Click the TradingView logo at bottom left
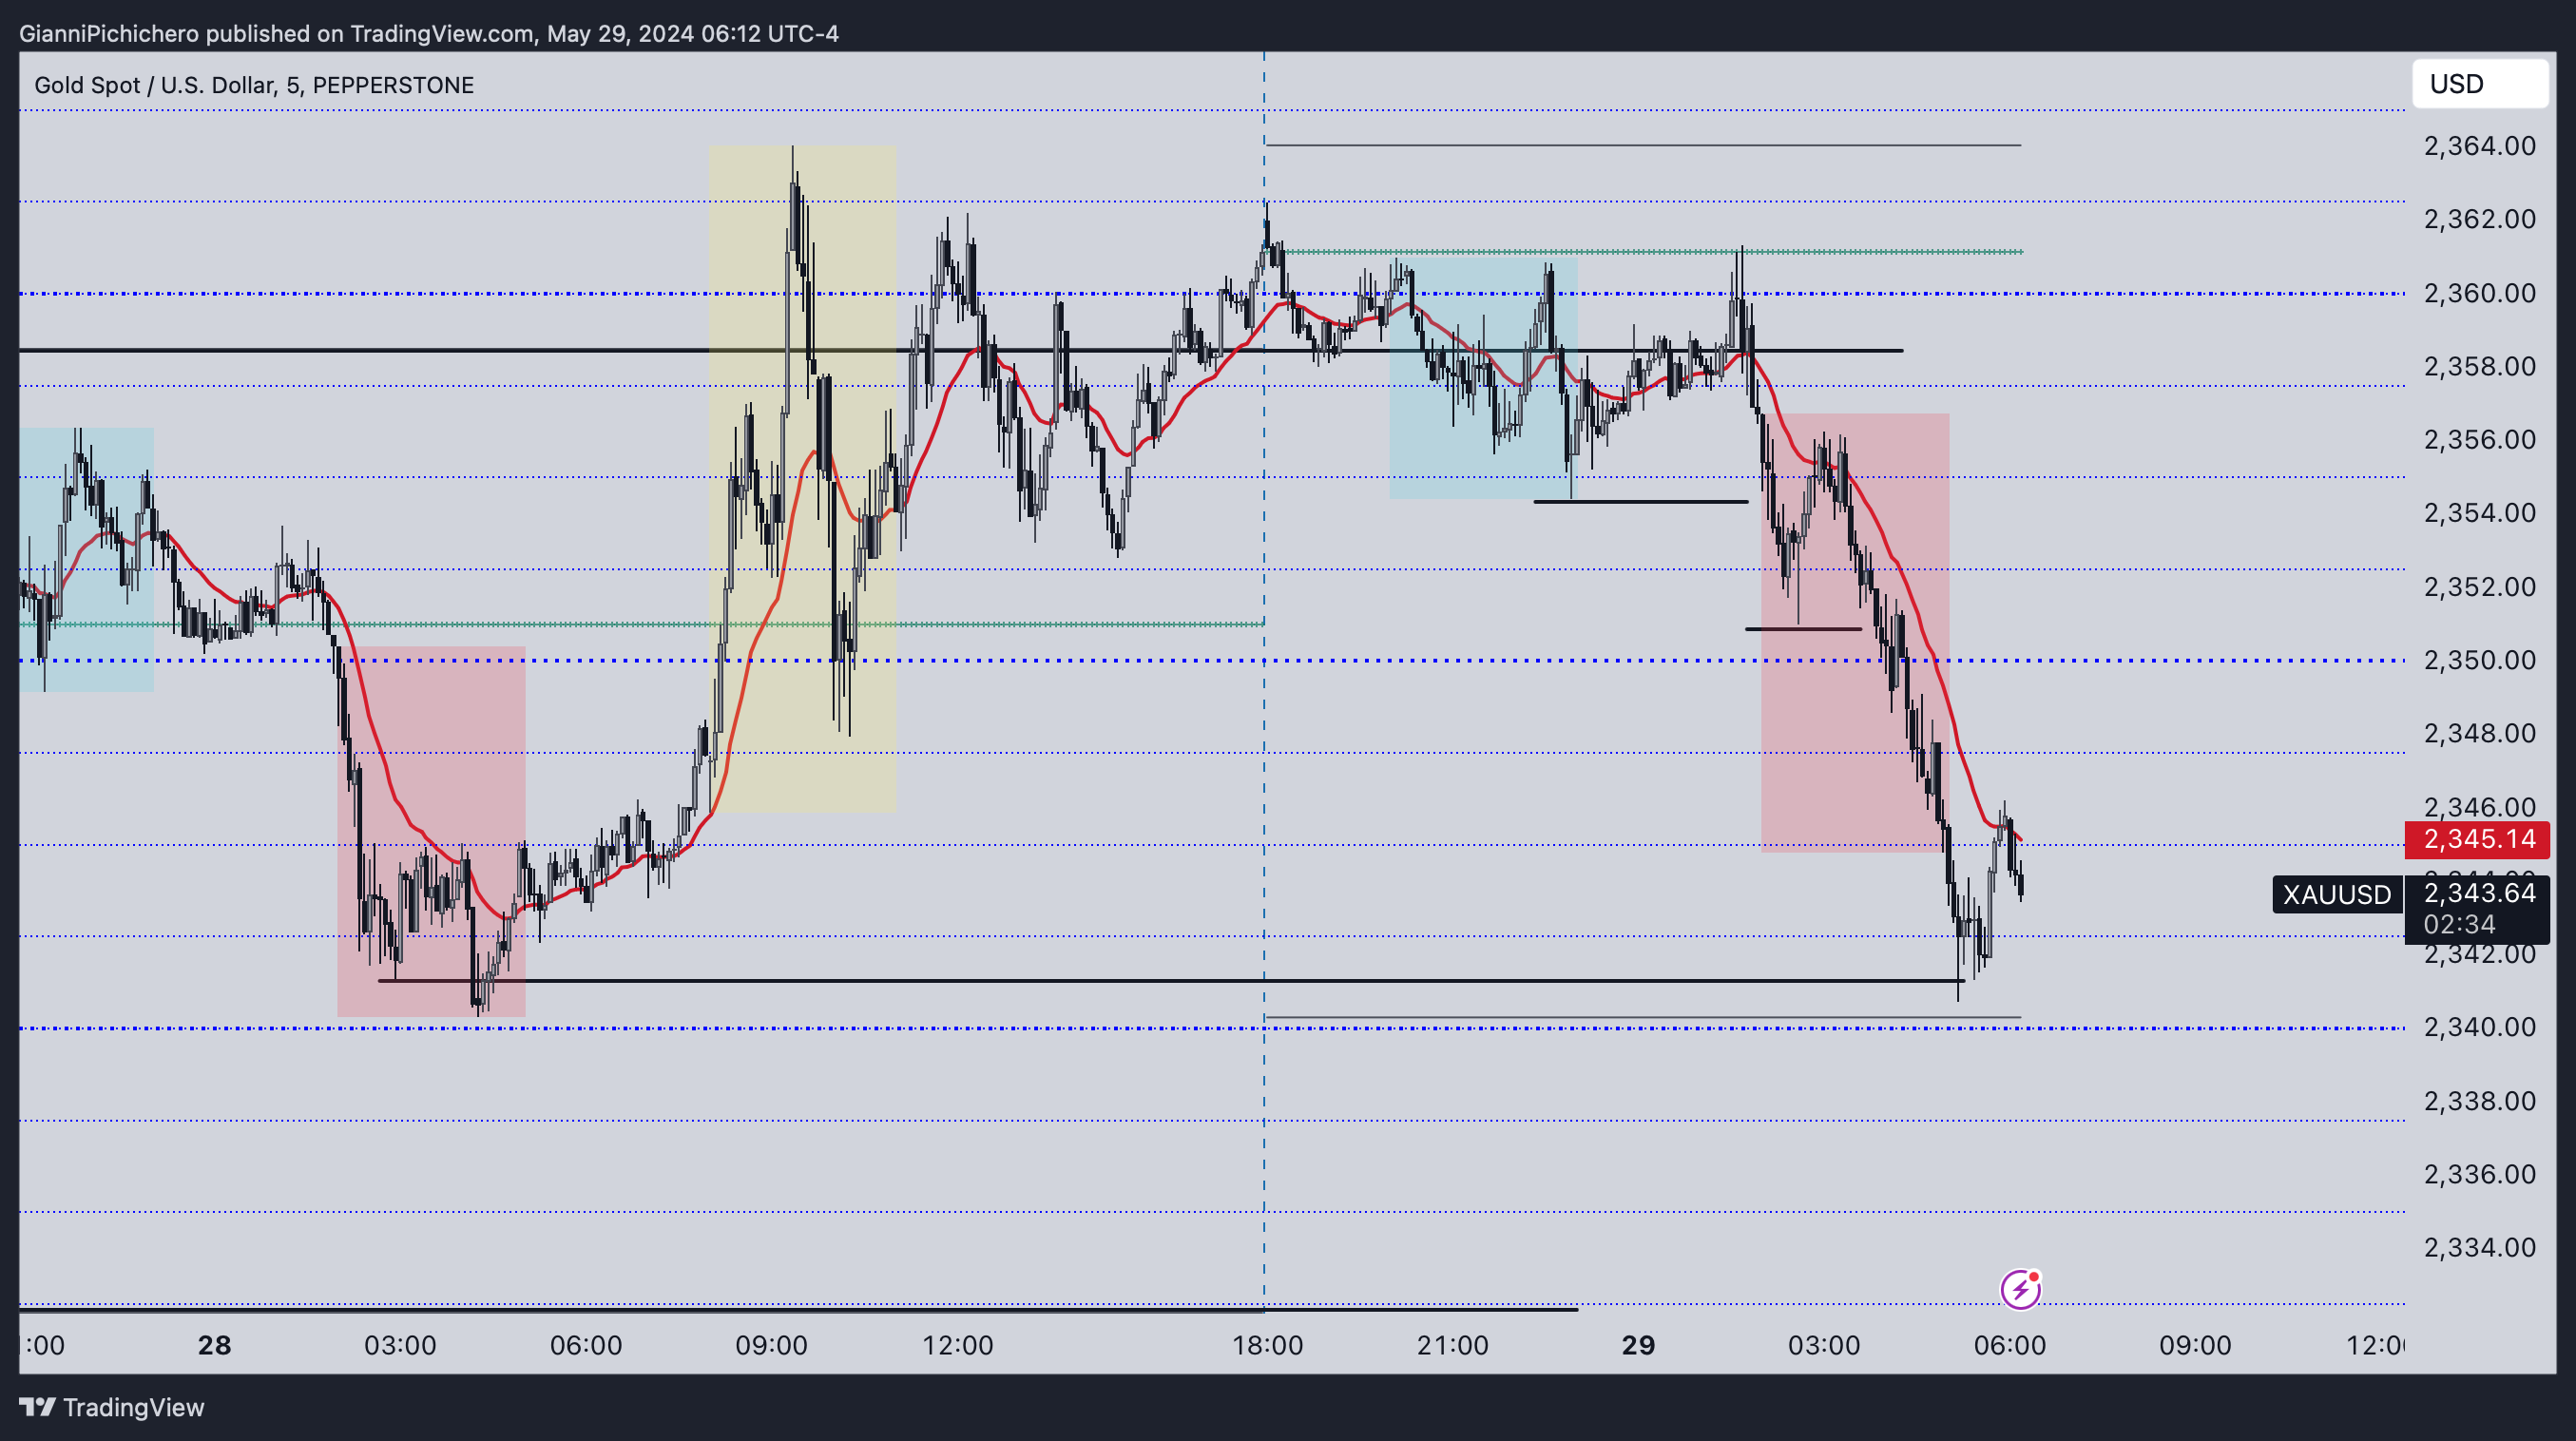Viewport: 2576px width, 1441px height. [x=111, y=1407]
